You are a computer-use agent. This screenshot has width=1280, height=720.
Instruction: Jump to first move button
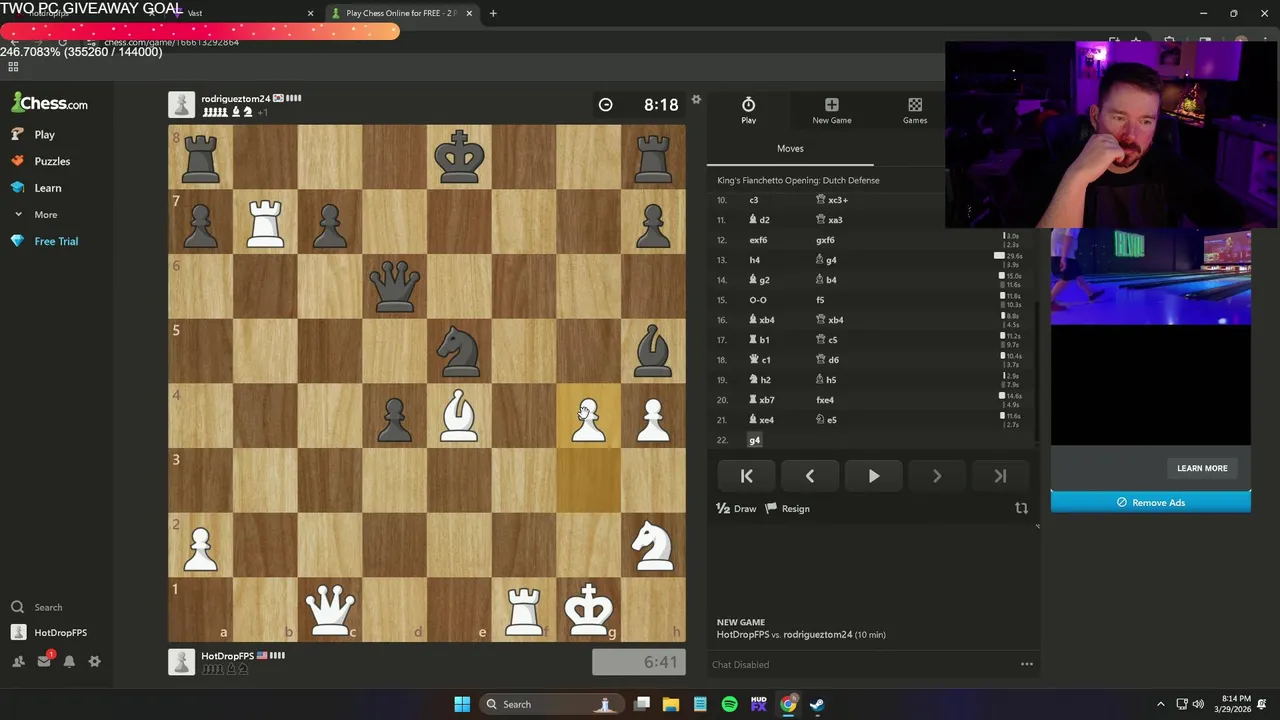click(x=746, y=476)
